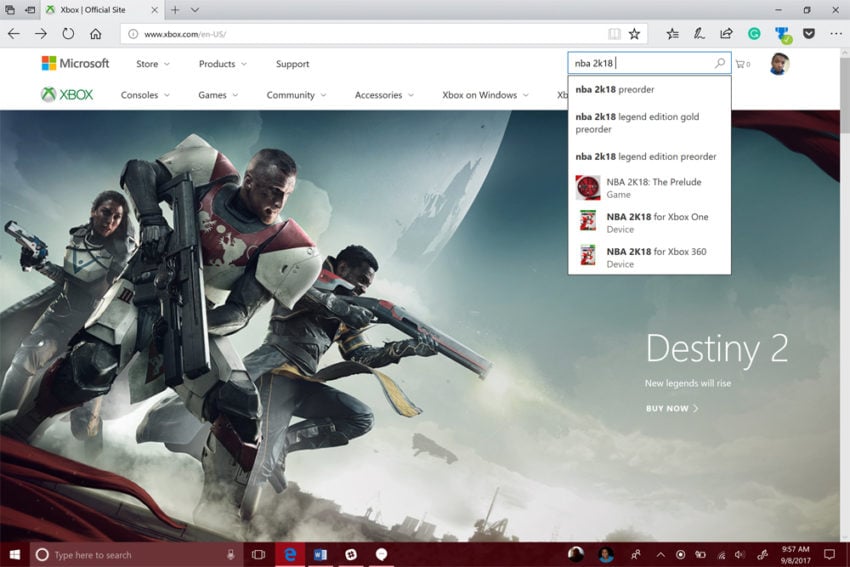The width and height of the screenshot is (850, 567).
Task: Open the Windows Start menu
Action: [15, 555]
